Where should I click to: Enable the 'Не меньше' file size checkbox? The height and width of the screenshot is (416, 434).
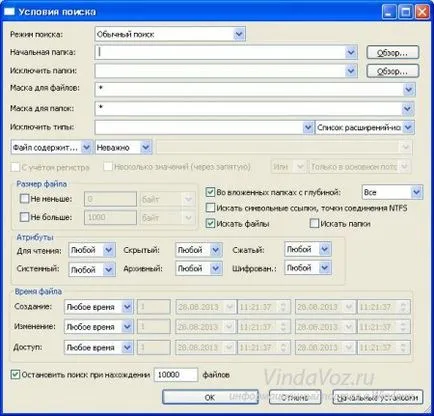coord(24,199)
